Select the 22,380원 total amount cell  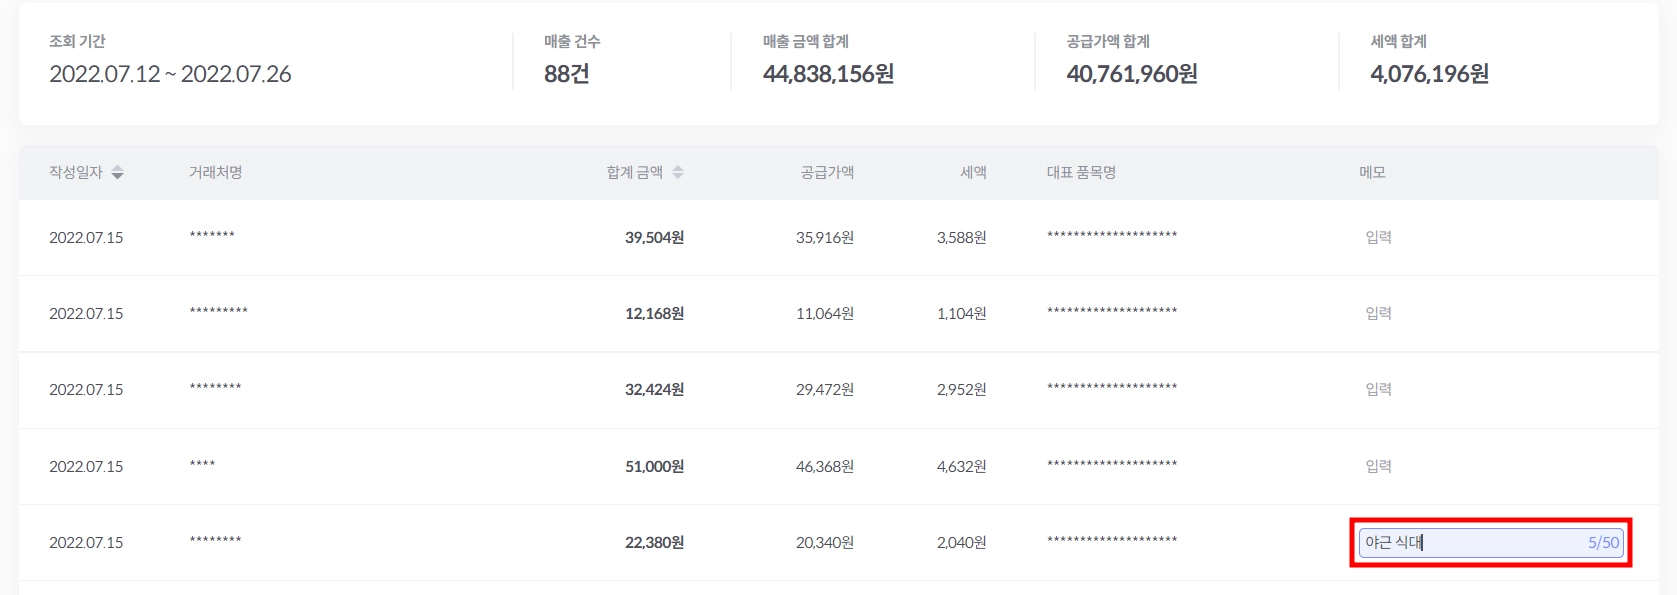654,542
